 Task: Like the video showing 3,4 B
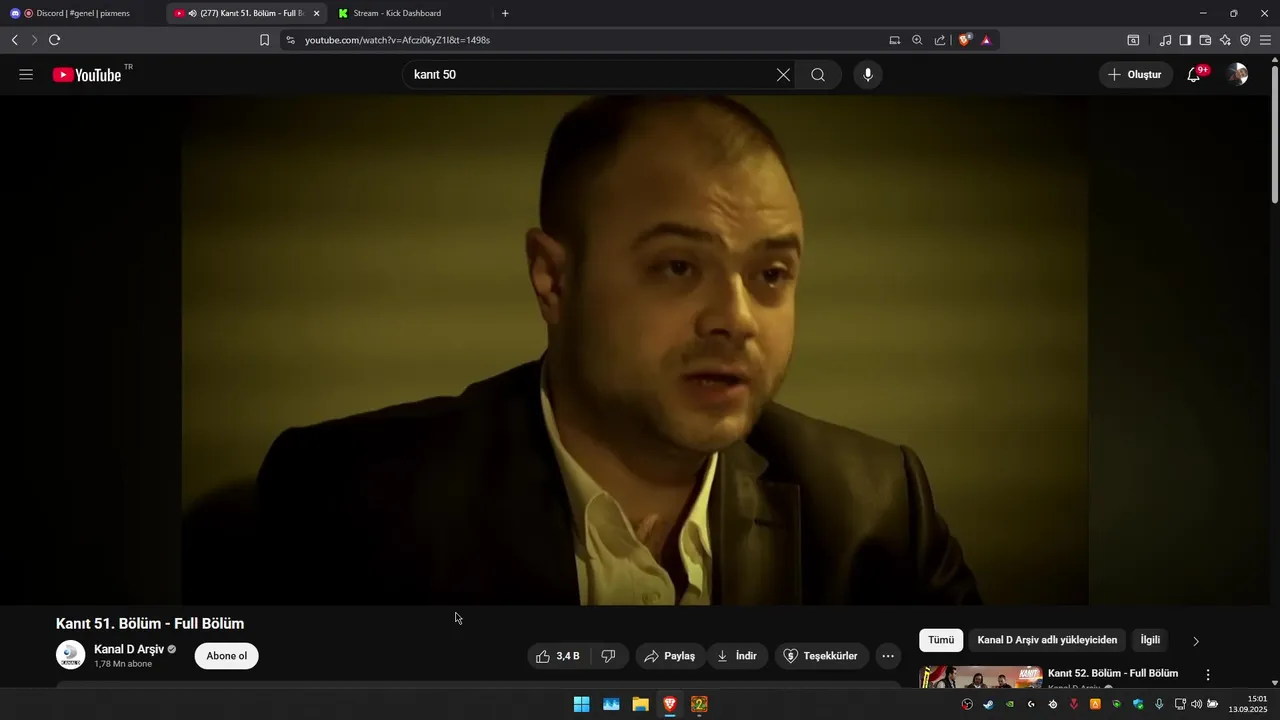[x=556, y=656]
